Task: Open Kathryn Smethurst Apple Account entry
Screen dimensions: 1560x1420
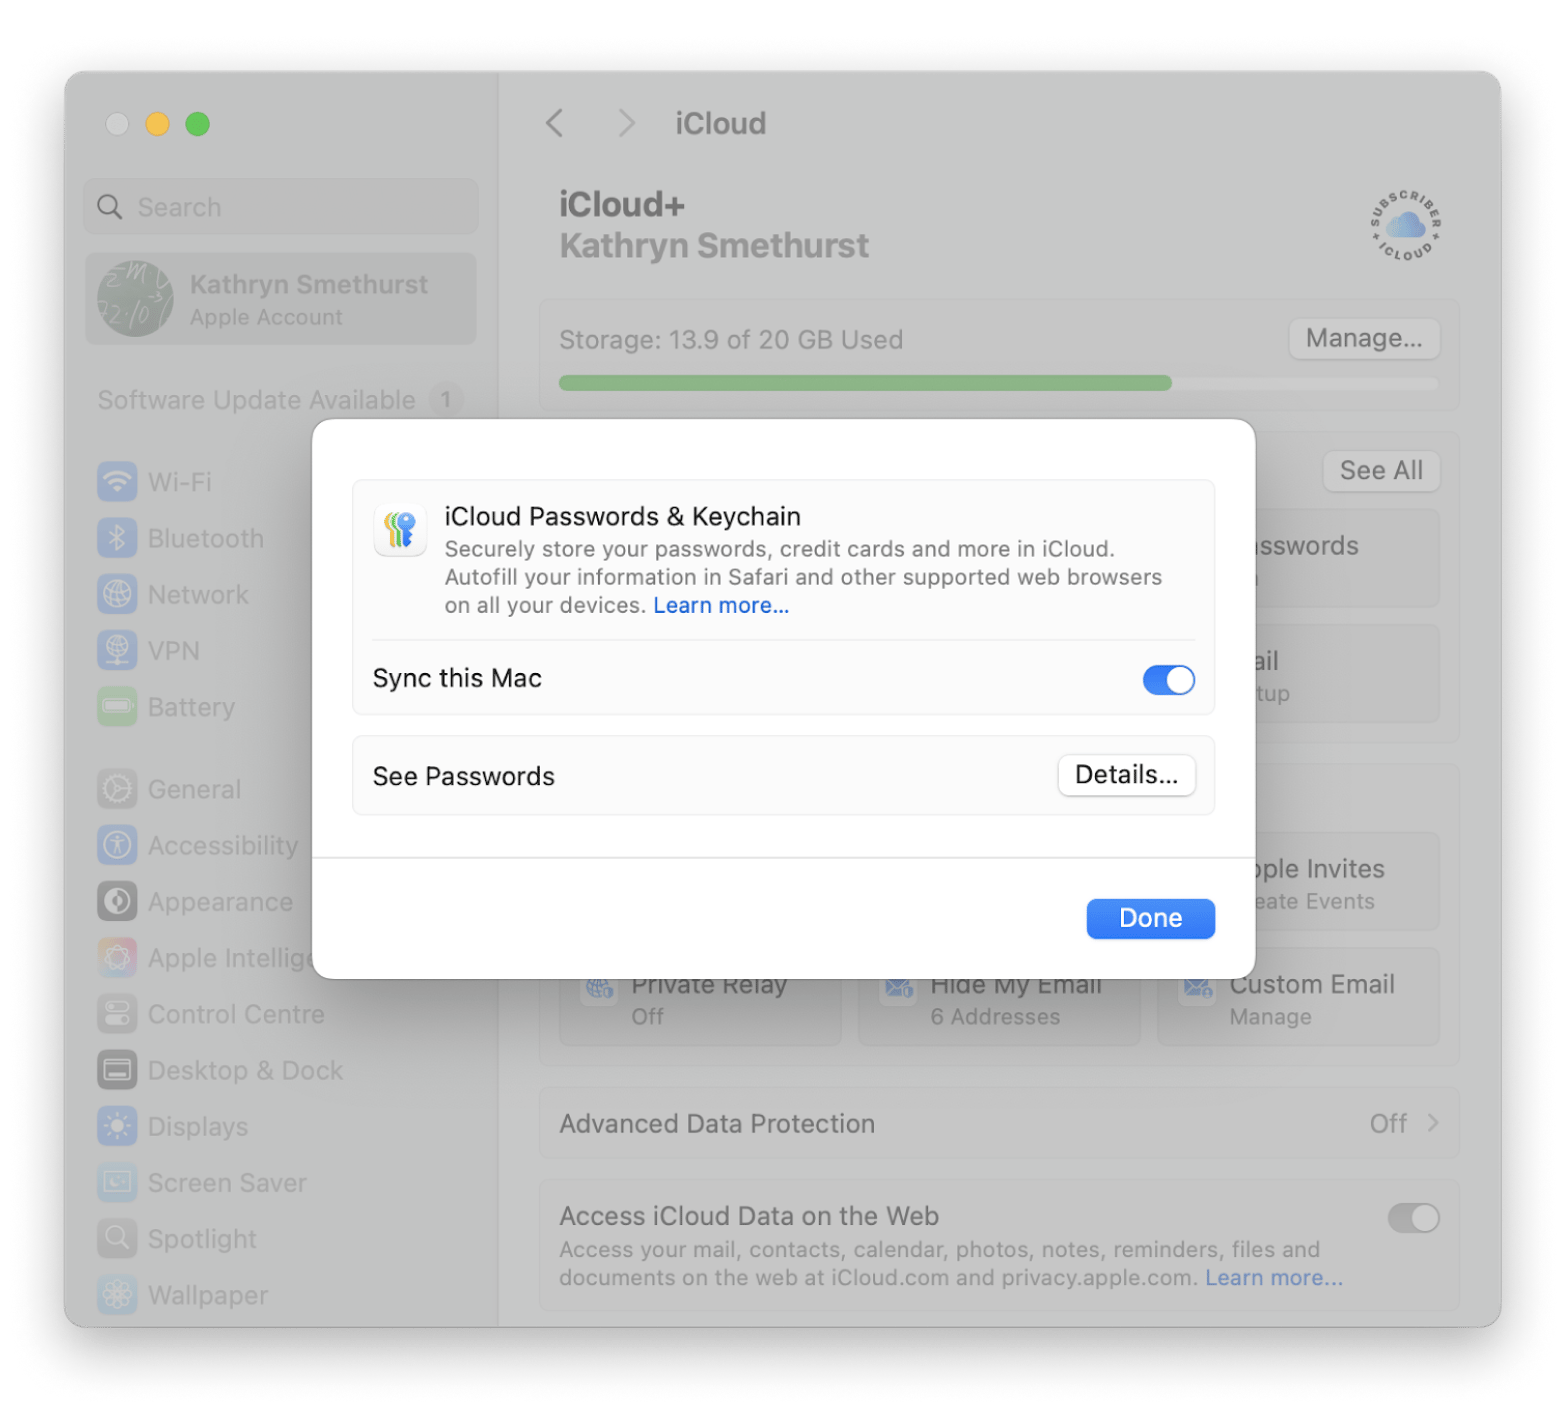Action: coord(281,299)
